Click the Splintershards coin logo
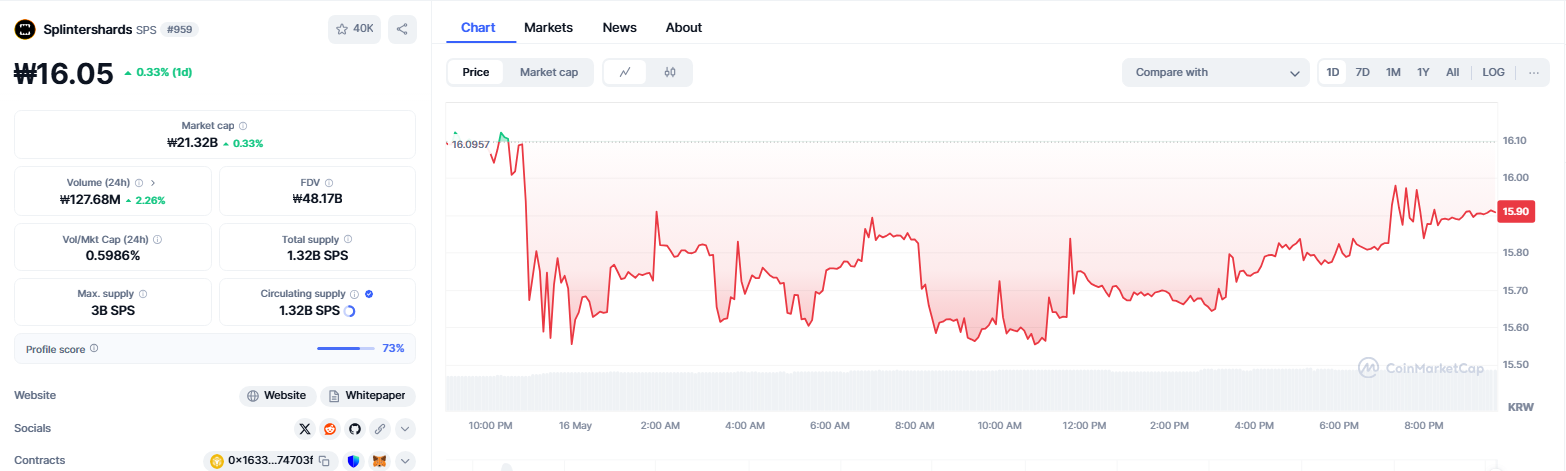Image resolution: width=1566 pixels, height=471 pixels. point(24,29)
